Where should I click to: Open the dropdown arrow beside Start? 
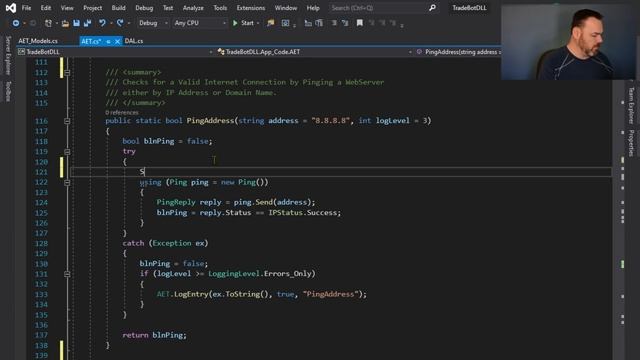point(258,23)
